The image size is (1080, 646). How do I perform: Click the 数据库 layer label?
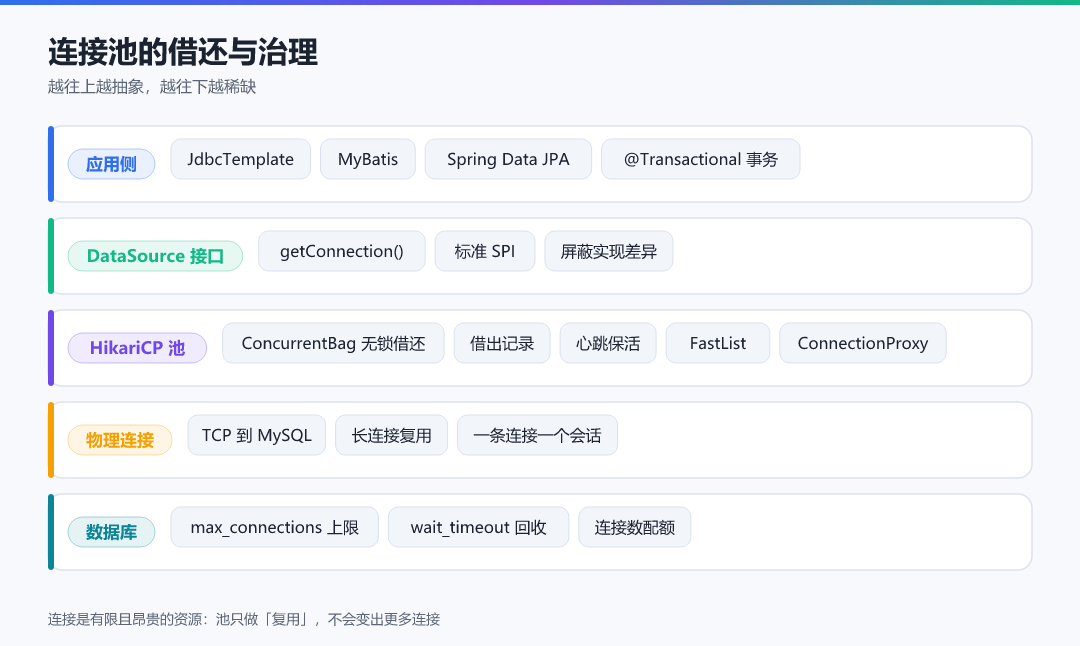tap(112, 532)
